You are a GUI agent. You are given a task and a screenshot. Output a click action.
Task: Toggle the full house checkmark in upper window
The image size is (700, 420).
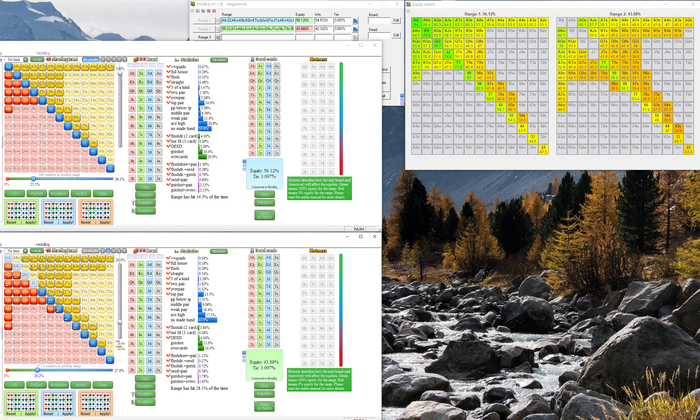pyautogui.click(x=168, y=72)
